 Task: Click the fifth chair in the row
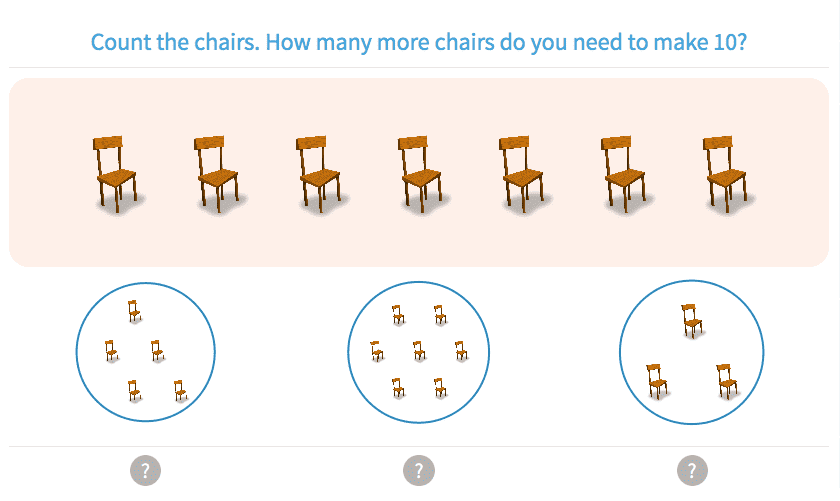522,174
